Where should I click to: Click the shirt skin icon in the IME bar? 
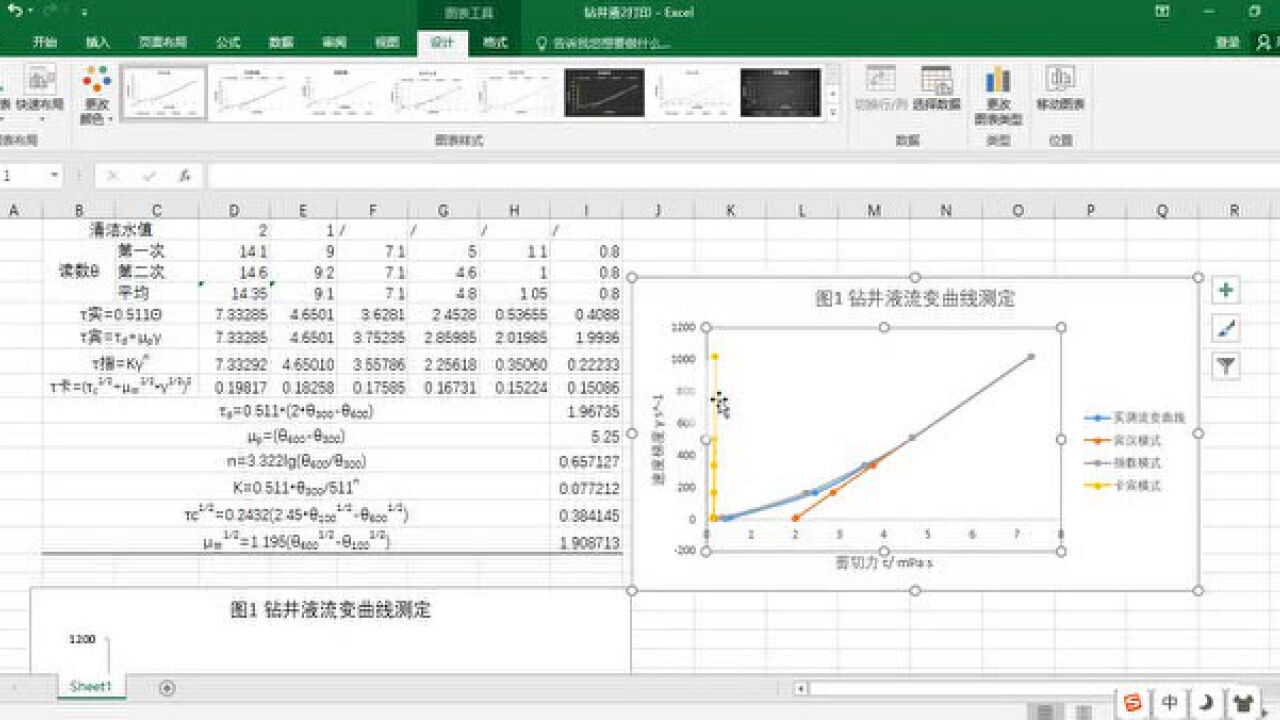pyautogui.click(x=1243, y=702)
